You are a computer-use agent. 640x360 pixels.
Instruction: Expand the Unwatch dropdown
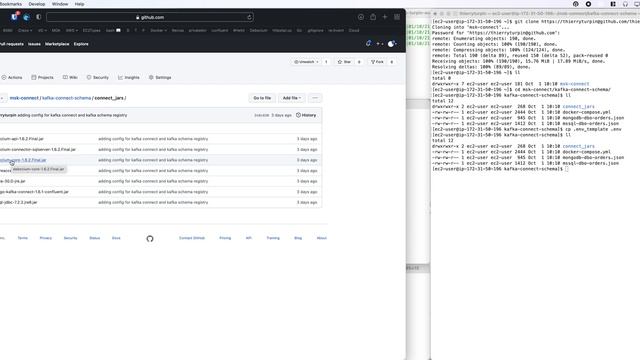pyautogui.click(x=306, y=62)
